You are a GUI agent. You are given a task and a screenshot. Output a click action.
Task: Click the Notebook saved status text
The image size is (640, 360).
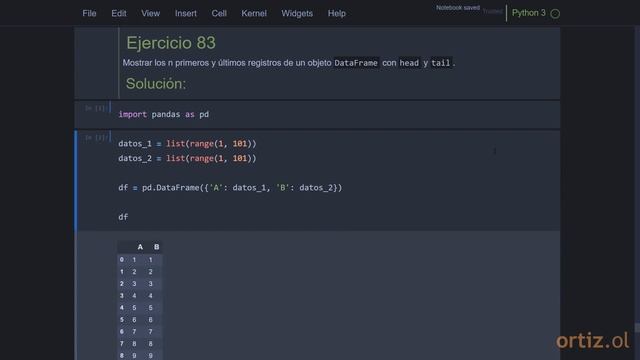coord(458,8)
